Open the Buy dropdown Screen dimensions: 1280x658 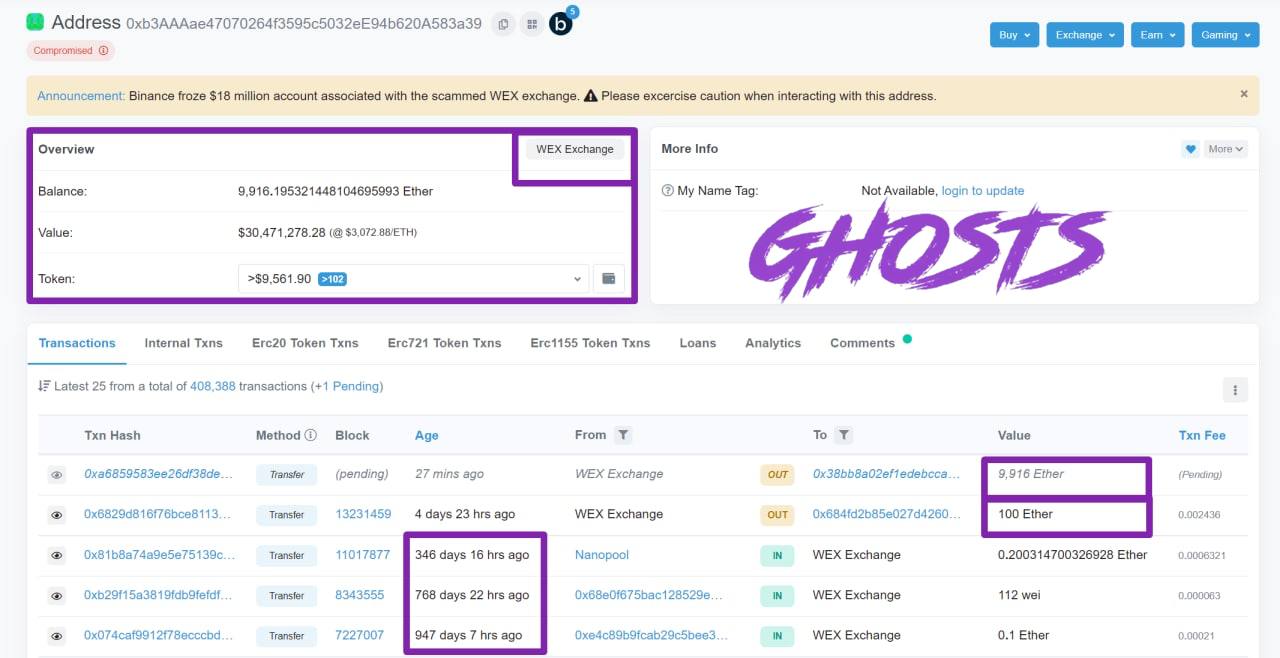1014,35
